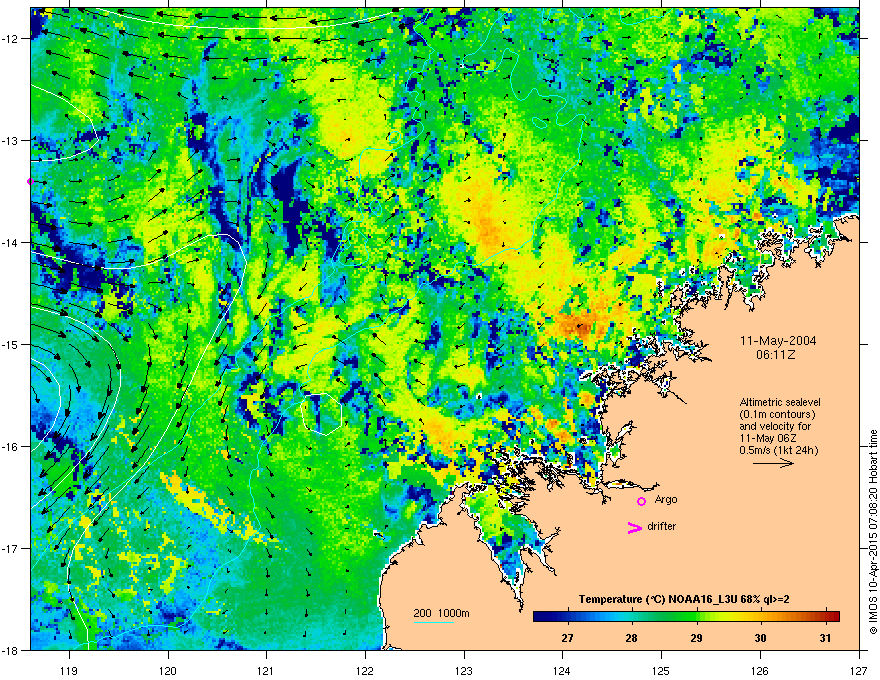Click latitude axis label -15

point(10,344)
